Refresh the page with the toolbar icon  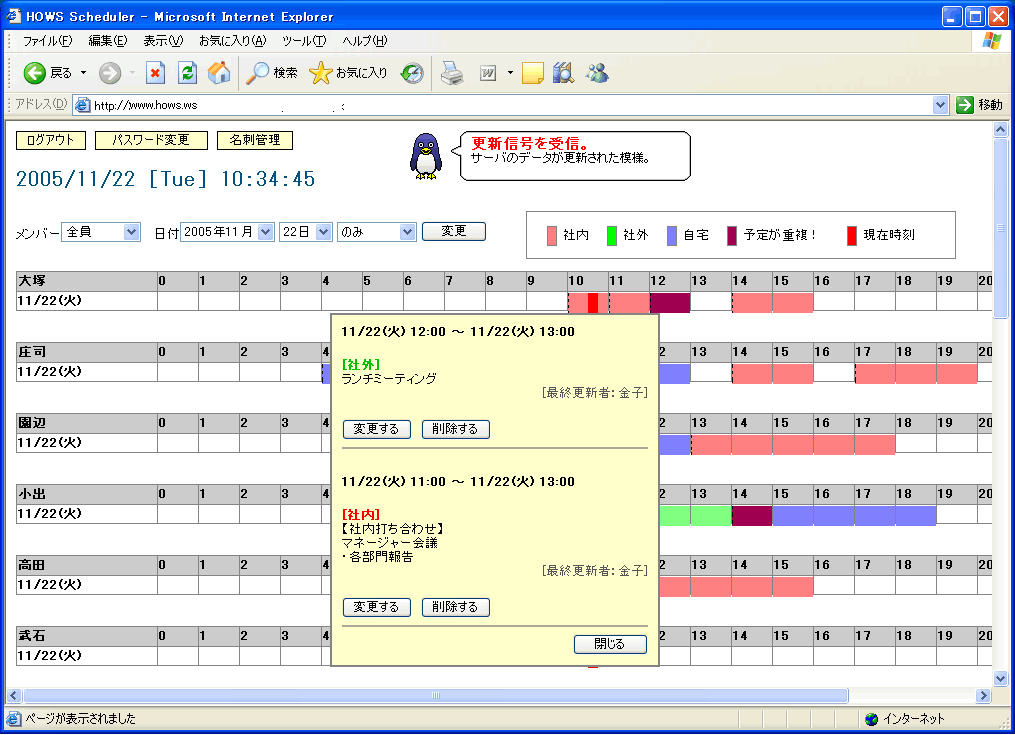click(187, 73)
